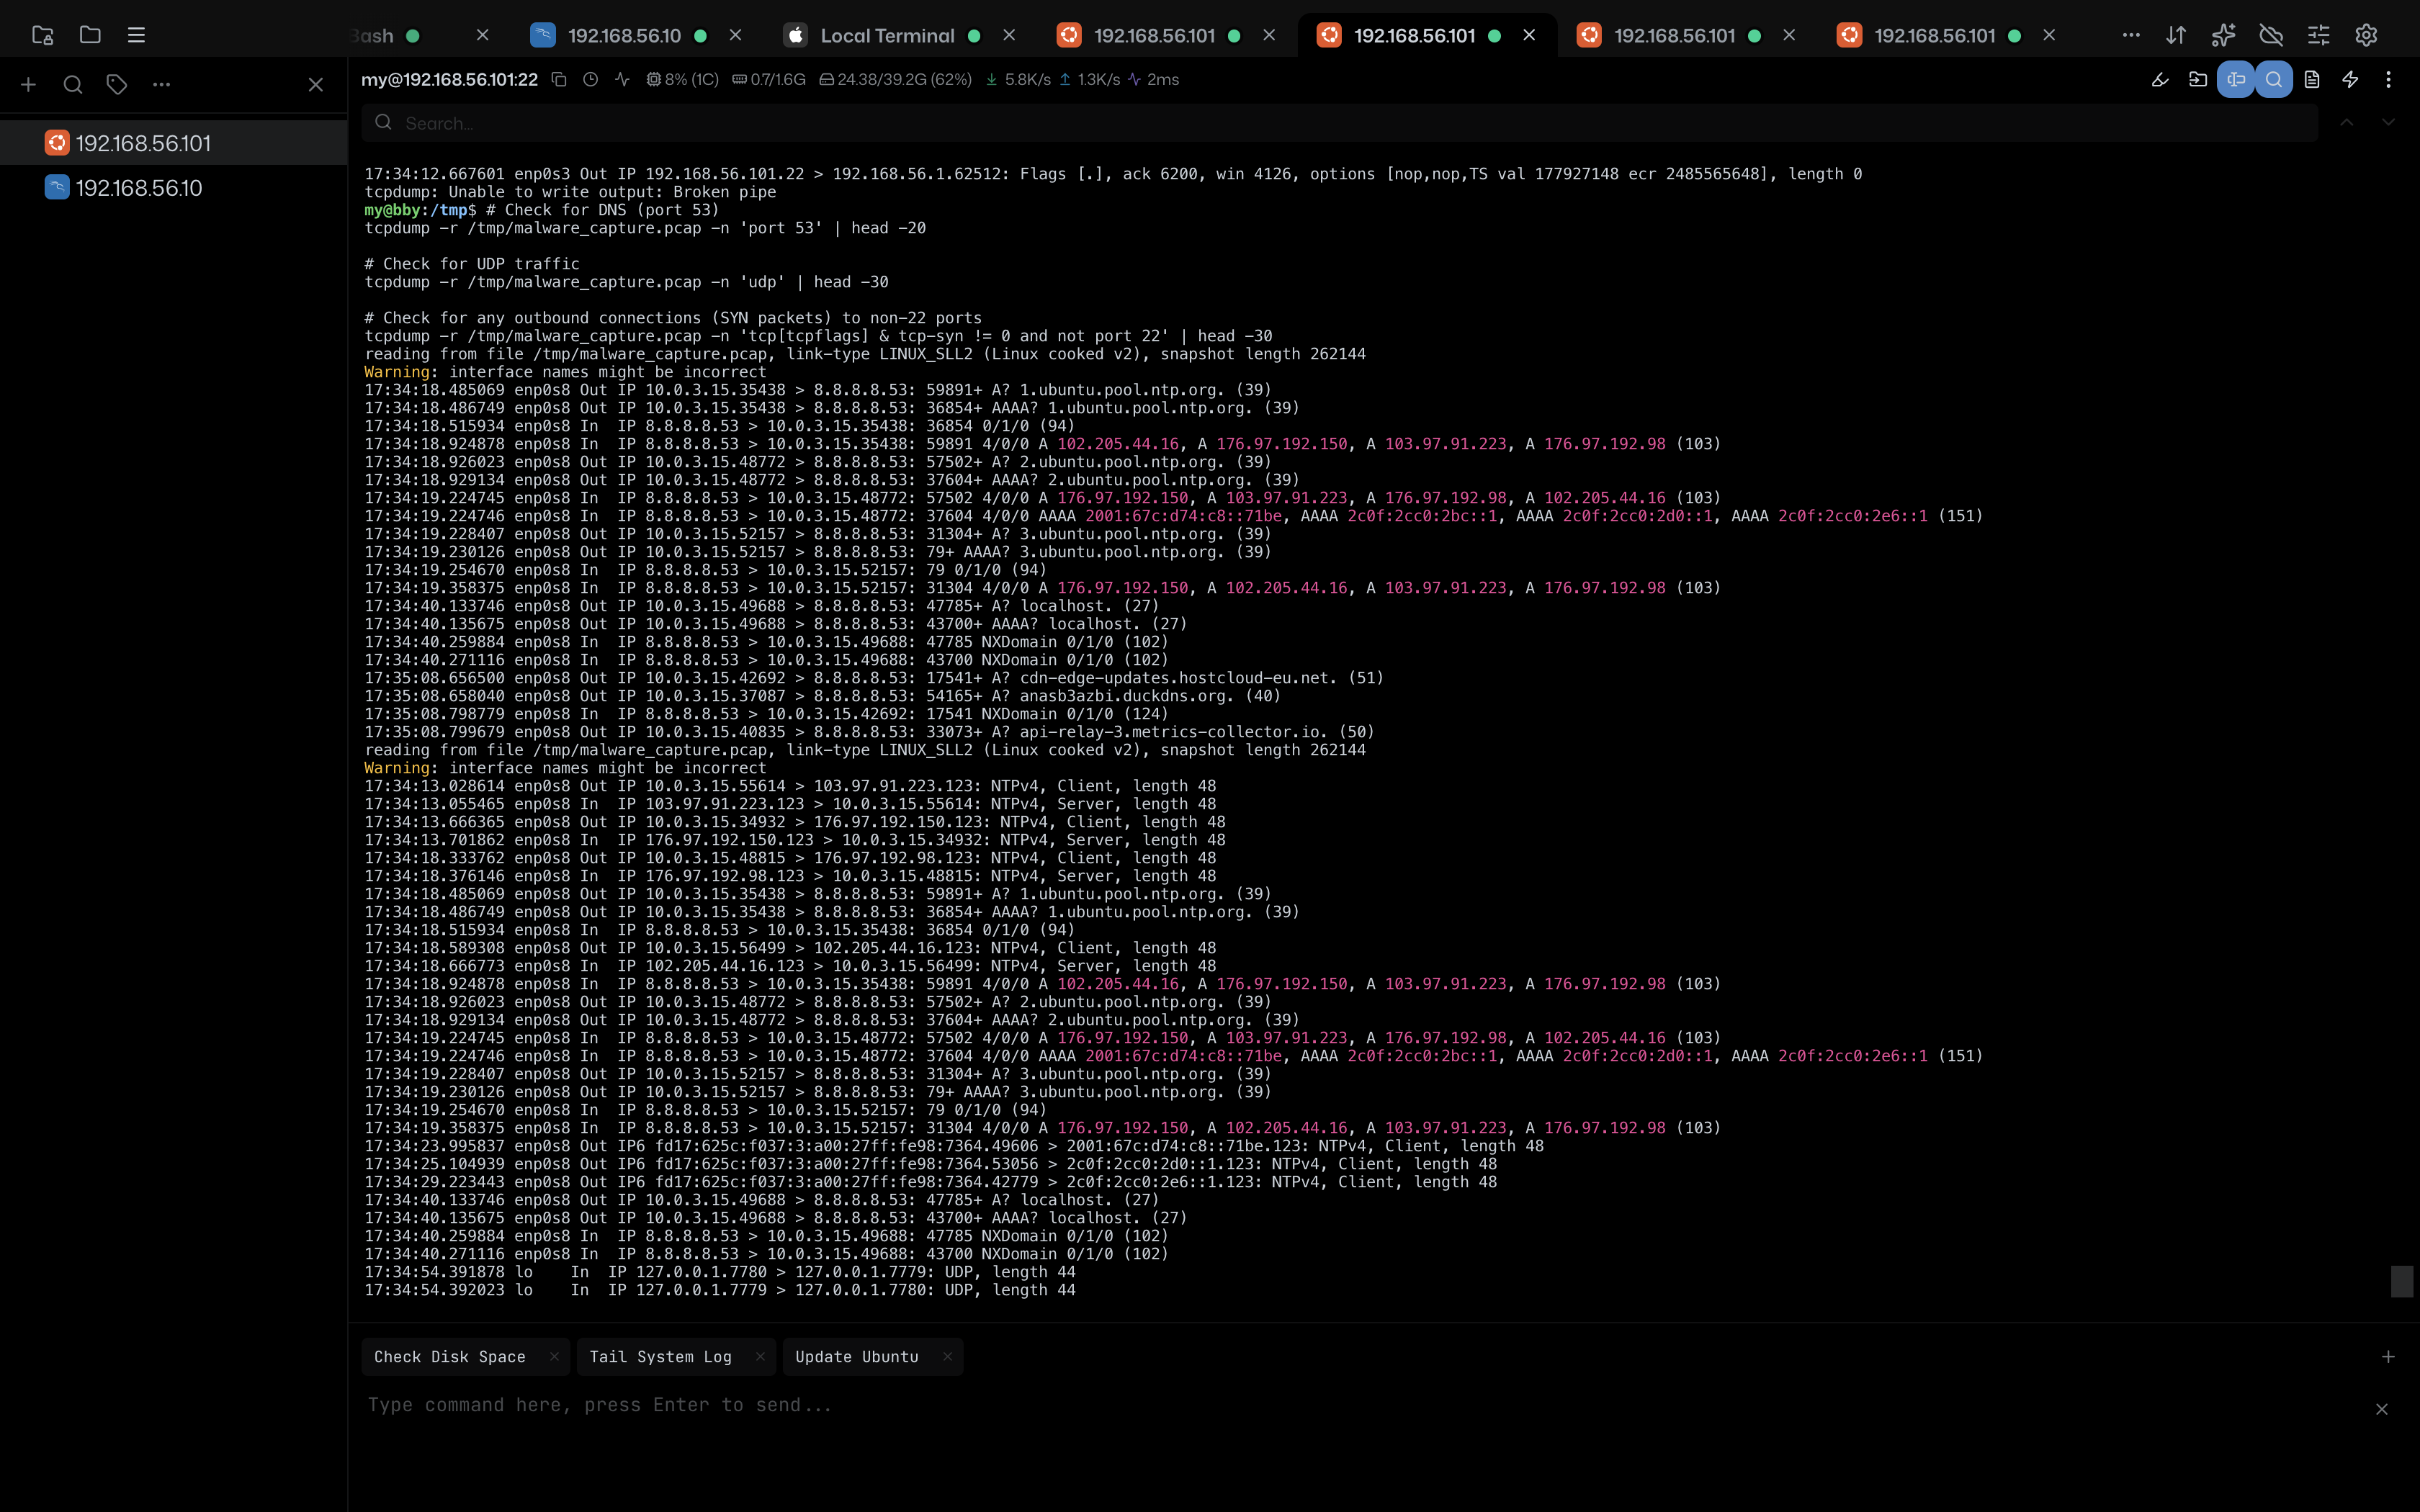Click the brush clear-terminal icon
The width and height of the screenshot is (2420, 1512).
pyautogui.click(x=2160, y=79)
